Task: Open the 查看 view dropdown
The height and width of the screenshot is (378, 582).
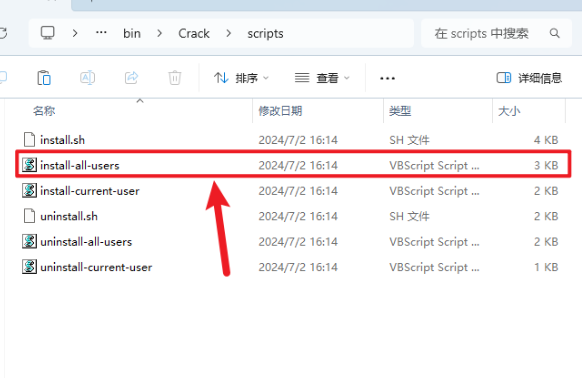Action: pos(322,78)
